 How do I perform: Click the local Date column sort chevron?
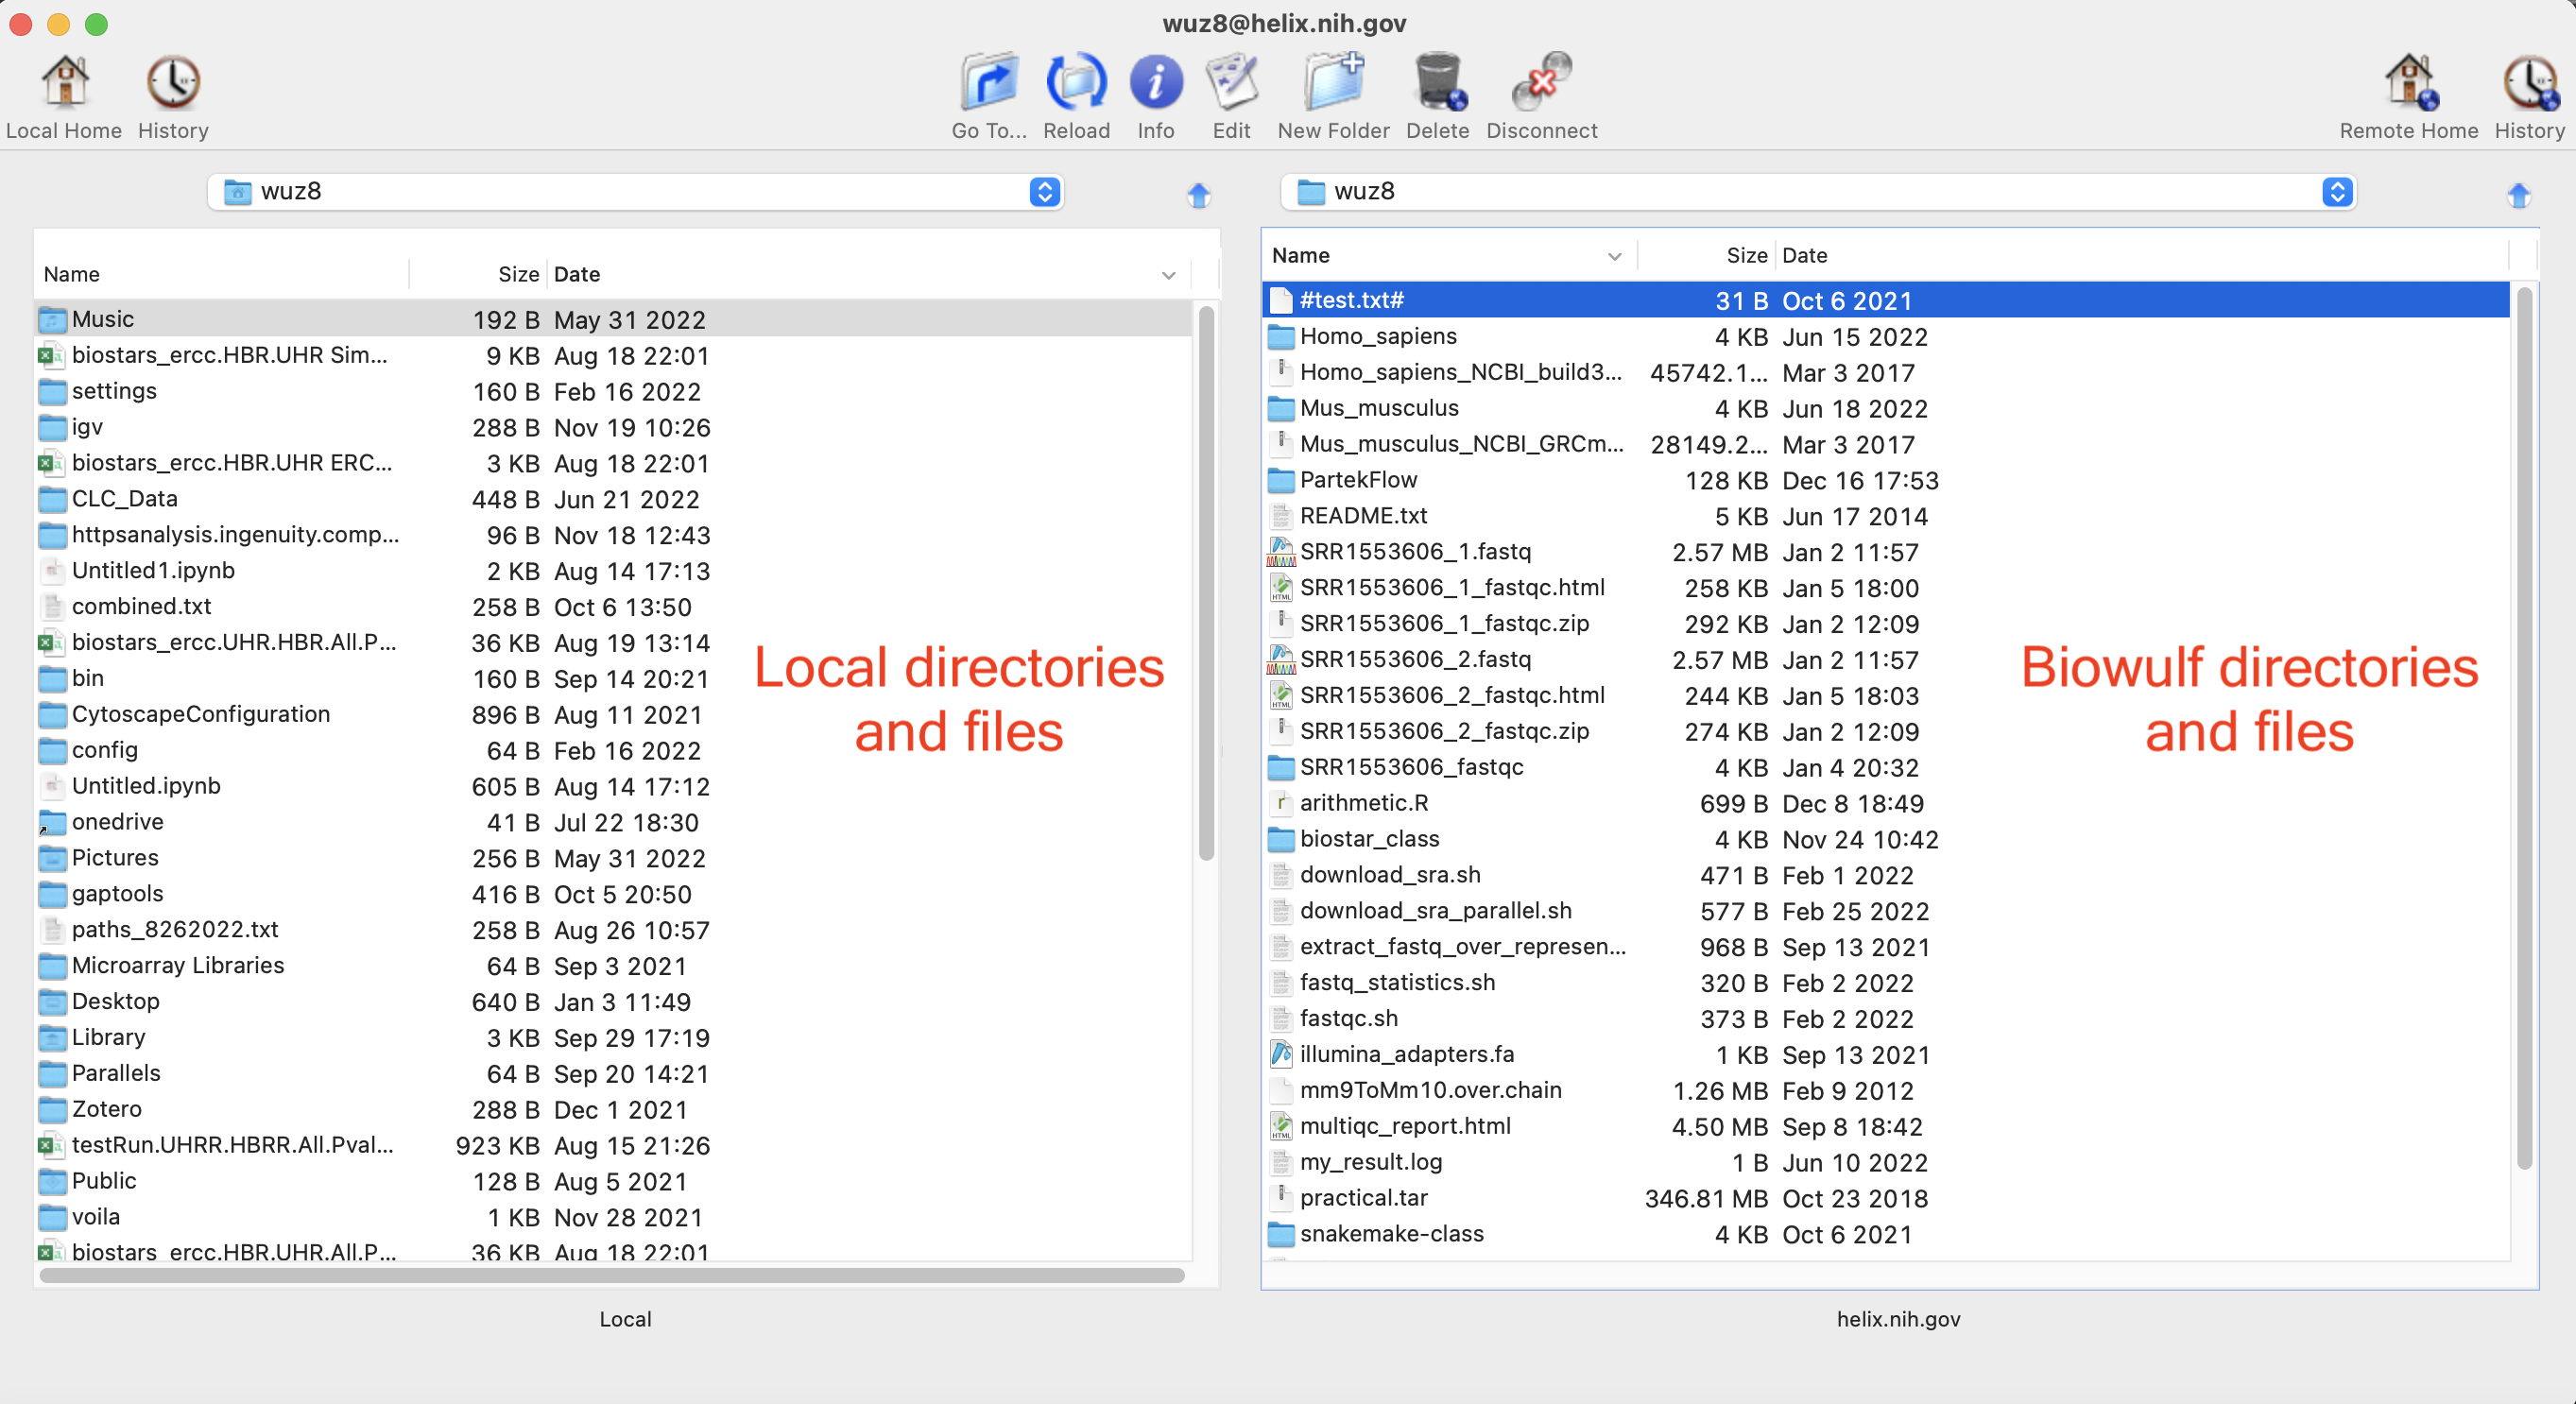tap(1168, 275)
